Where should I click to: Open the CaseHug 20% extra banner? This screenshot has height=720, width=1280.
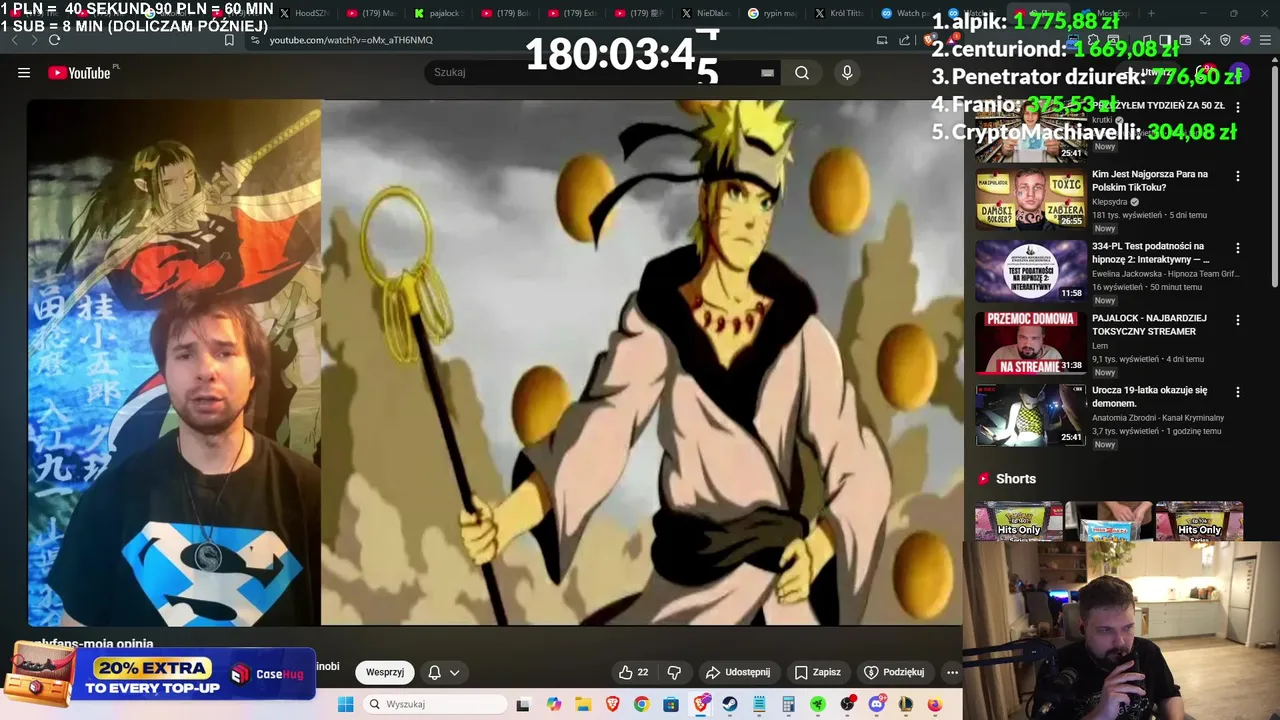[x=158, y=674]
